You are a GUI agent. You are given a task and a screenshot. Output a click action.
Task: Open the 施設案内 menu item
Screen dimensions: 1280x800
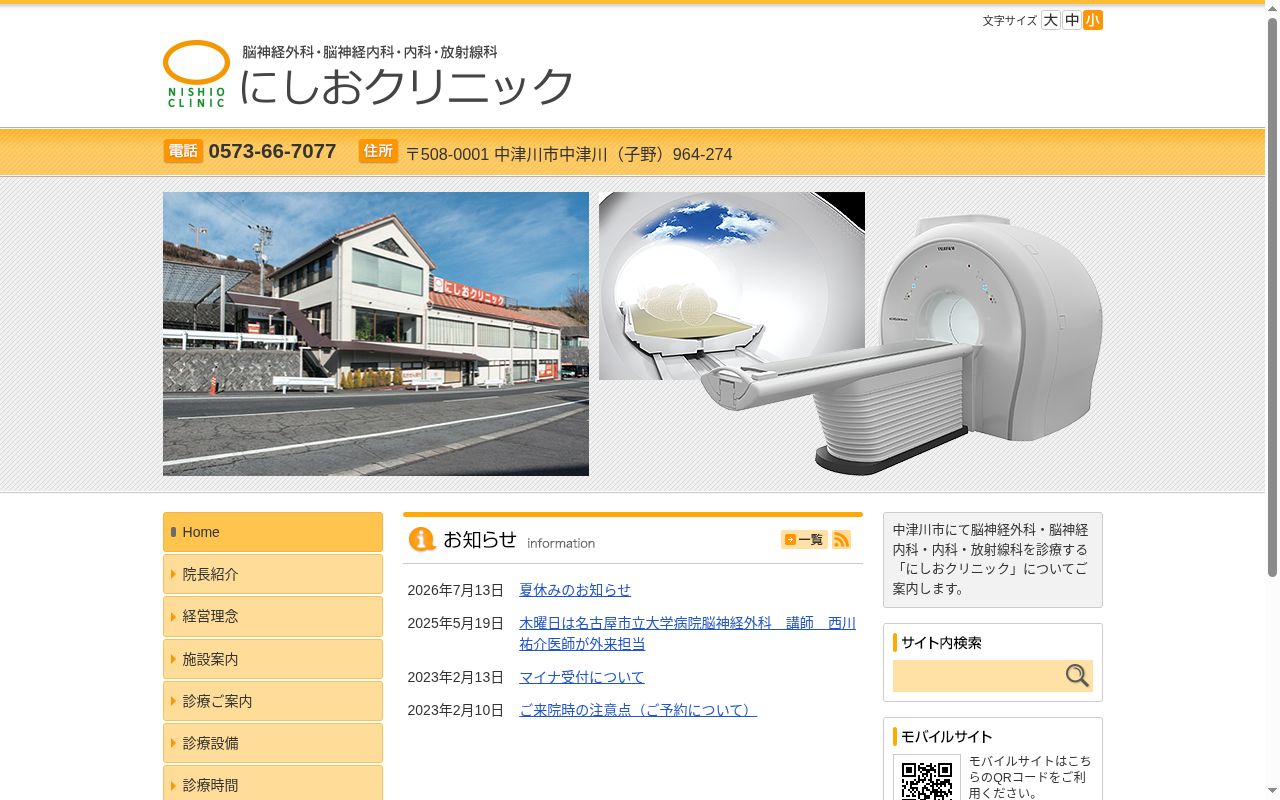click(273, 659)
